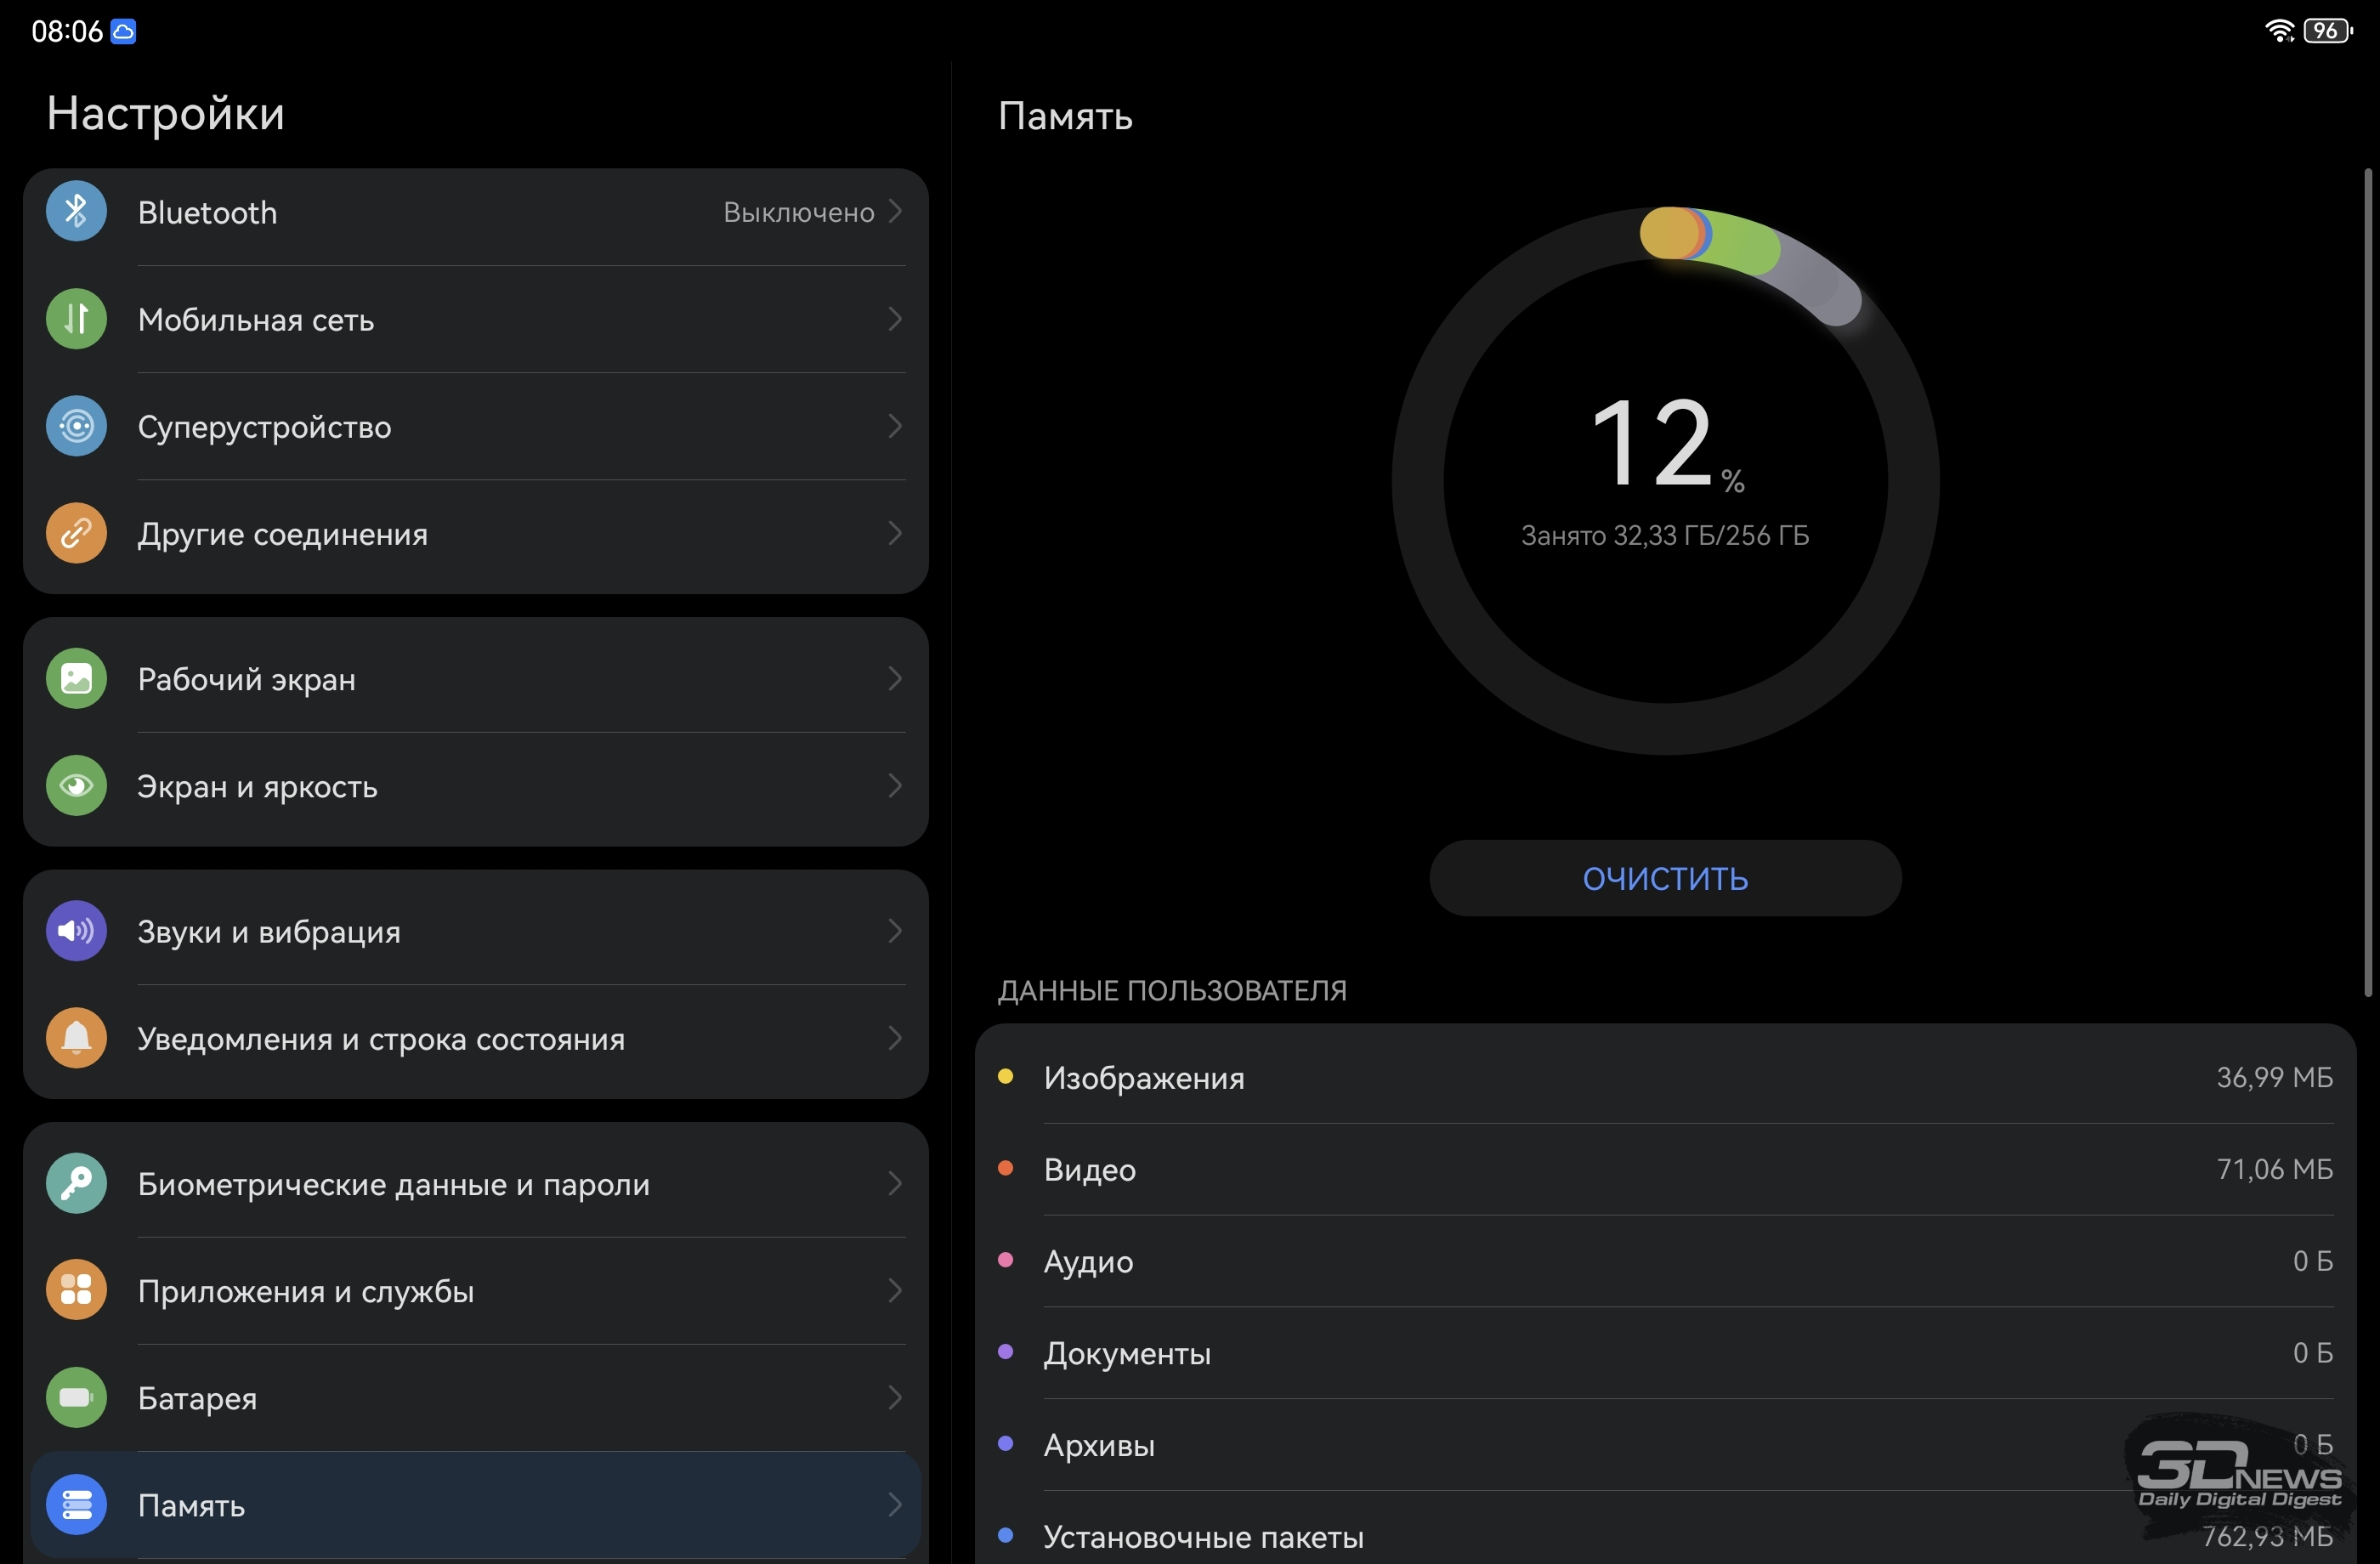Click the vertical scrollbar on right edge
The height and width of the screenshot is (1564, 2380).
point(2368,583)
